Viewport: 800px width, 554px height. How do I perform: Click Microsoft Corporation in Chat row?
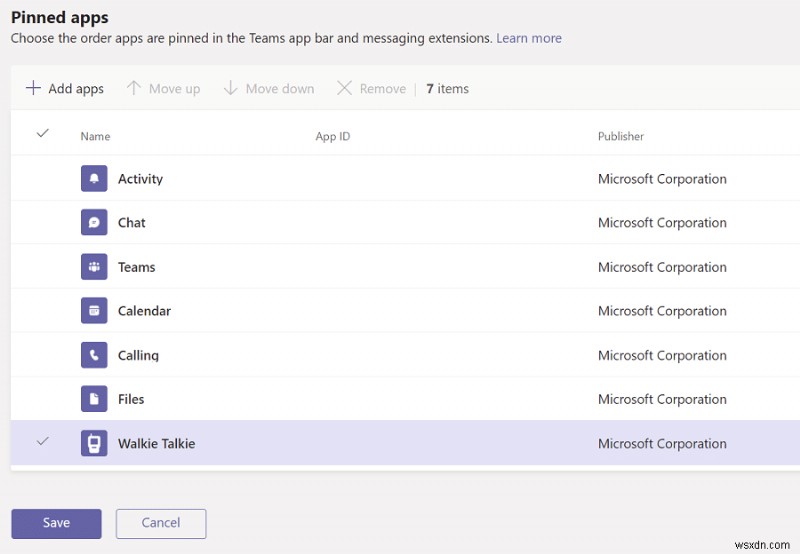[x=662, y=223]
